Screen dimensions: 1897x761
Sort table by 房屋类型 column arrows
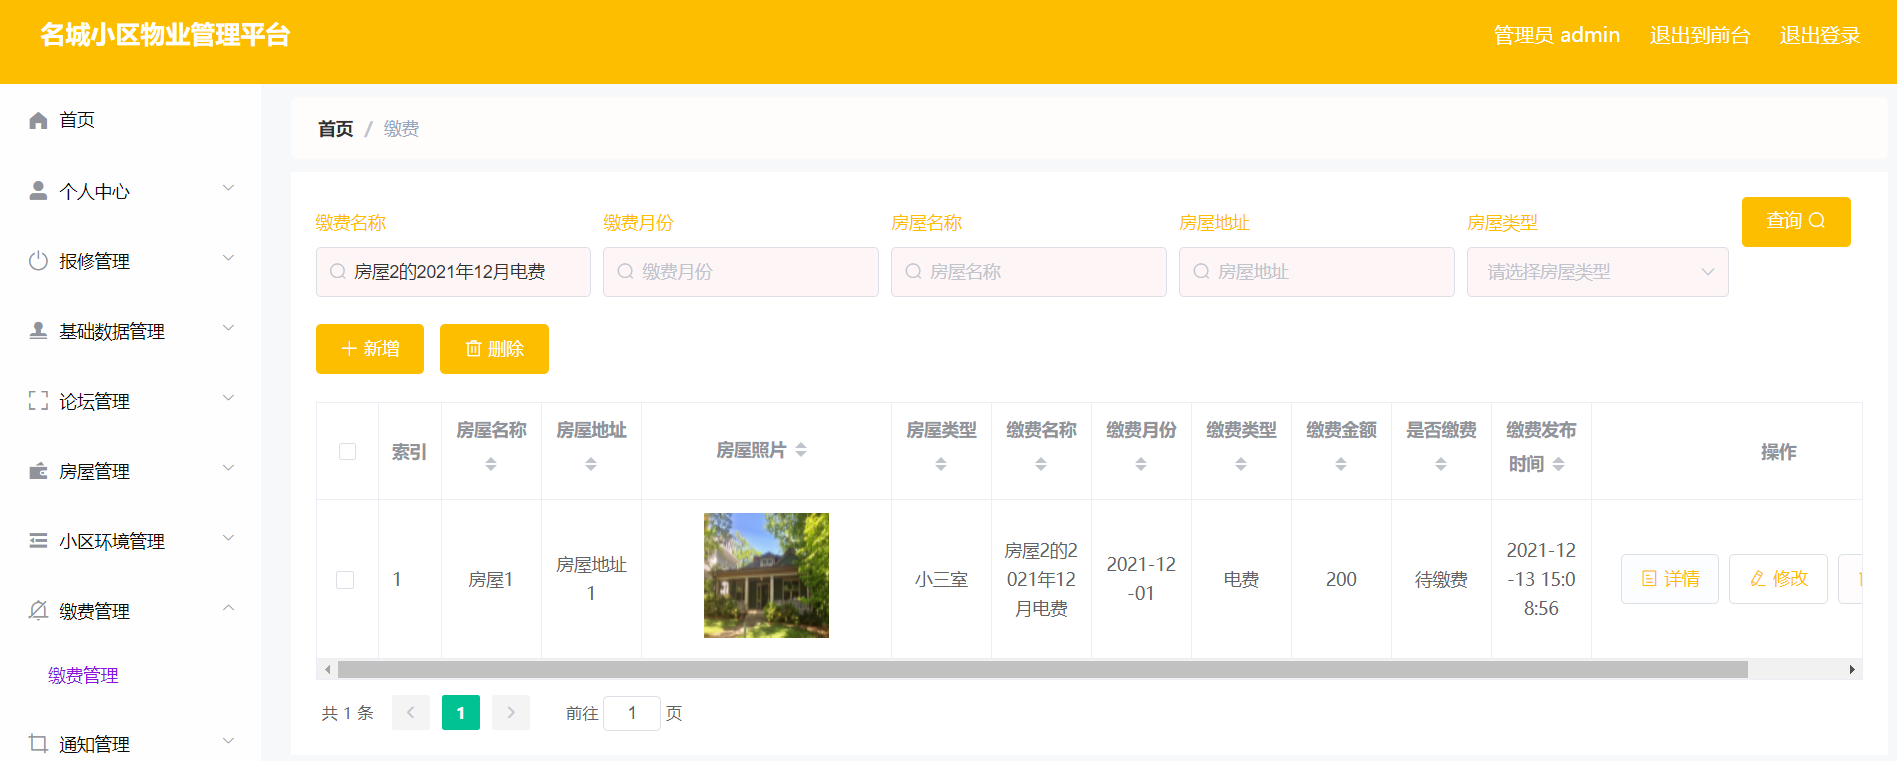pyautogui.click(x=941, y=464)
